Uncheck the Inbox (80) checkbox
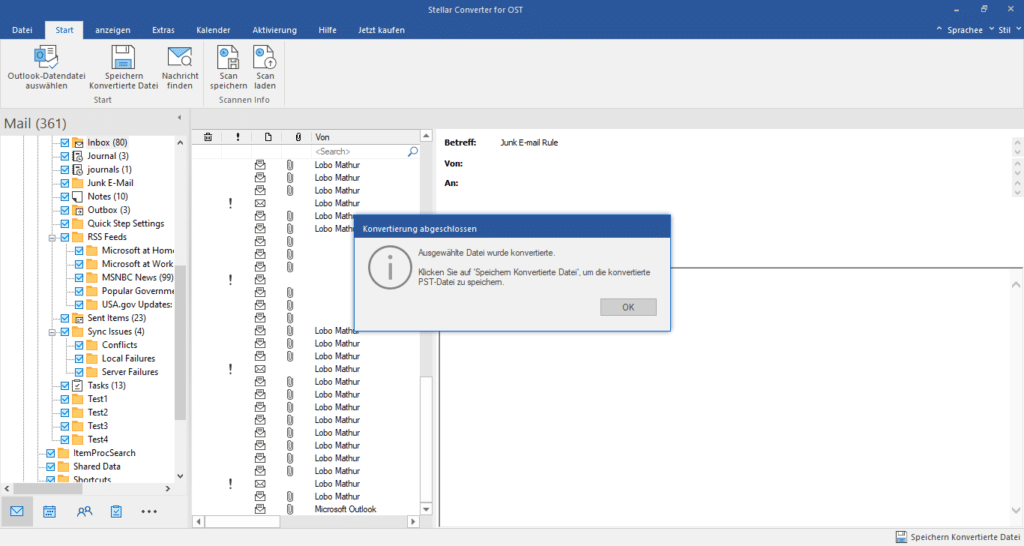The width and height of the screenshot is (1024, 546). click(x=65, y=142)
